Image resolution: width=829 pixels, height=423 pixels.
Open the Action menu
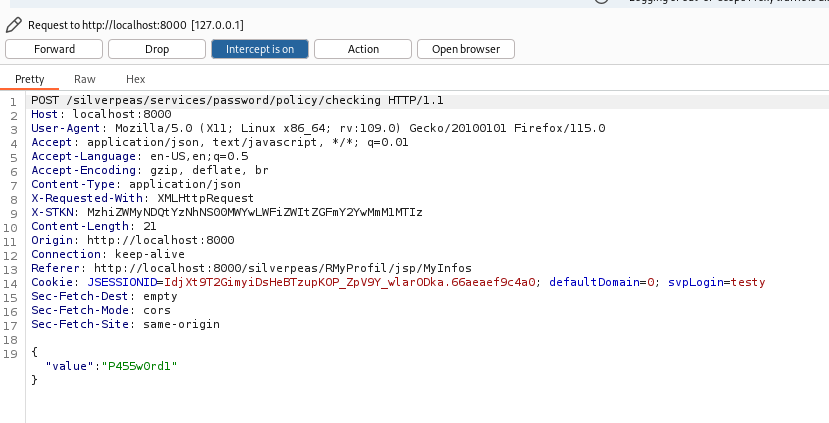coord(363,49)
